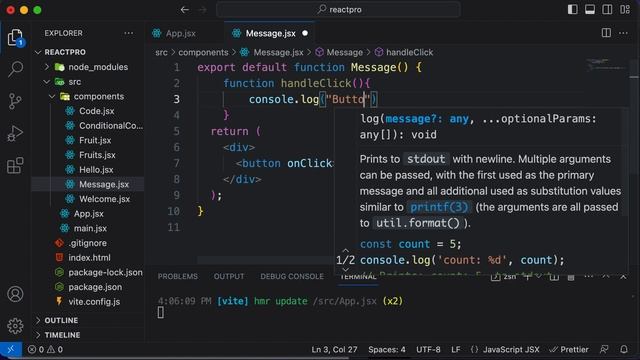Open the Extensions view
The image size is (640, 360).
pos(15,165)
